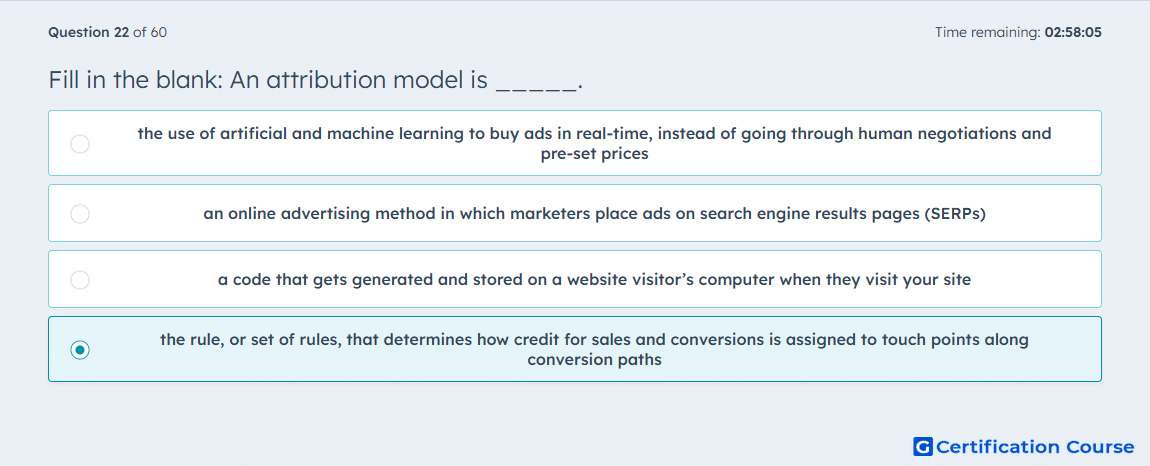Screen dimensions: 1150x466
Task: Click the 'Time remaining:' label
Action: pyautogui.click(x=988, y=32)
